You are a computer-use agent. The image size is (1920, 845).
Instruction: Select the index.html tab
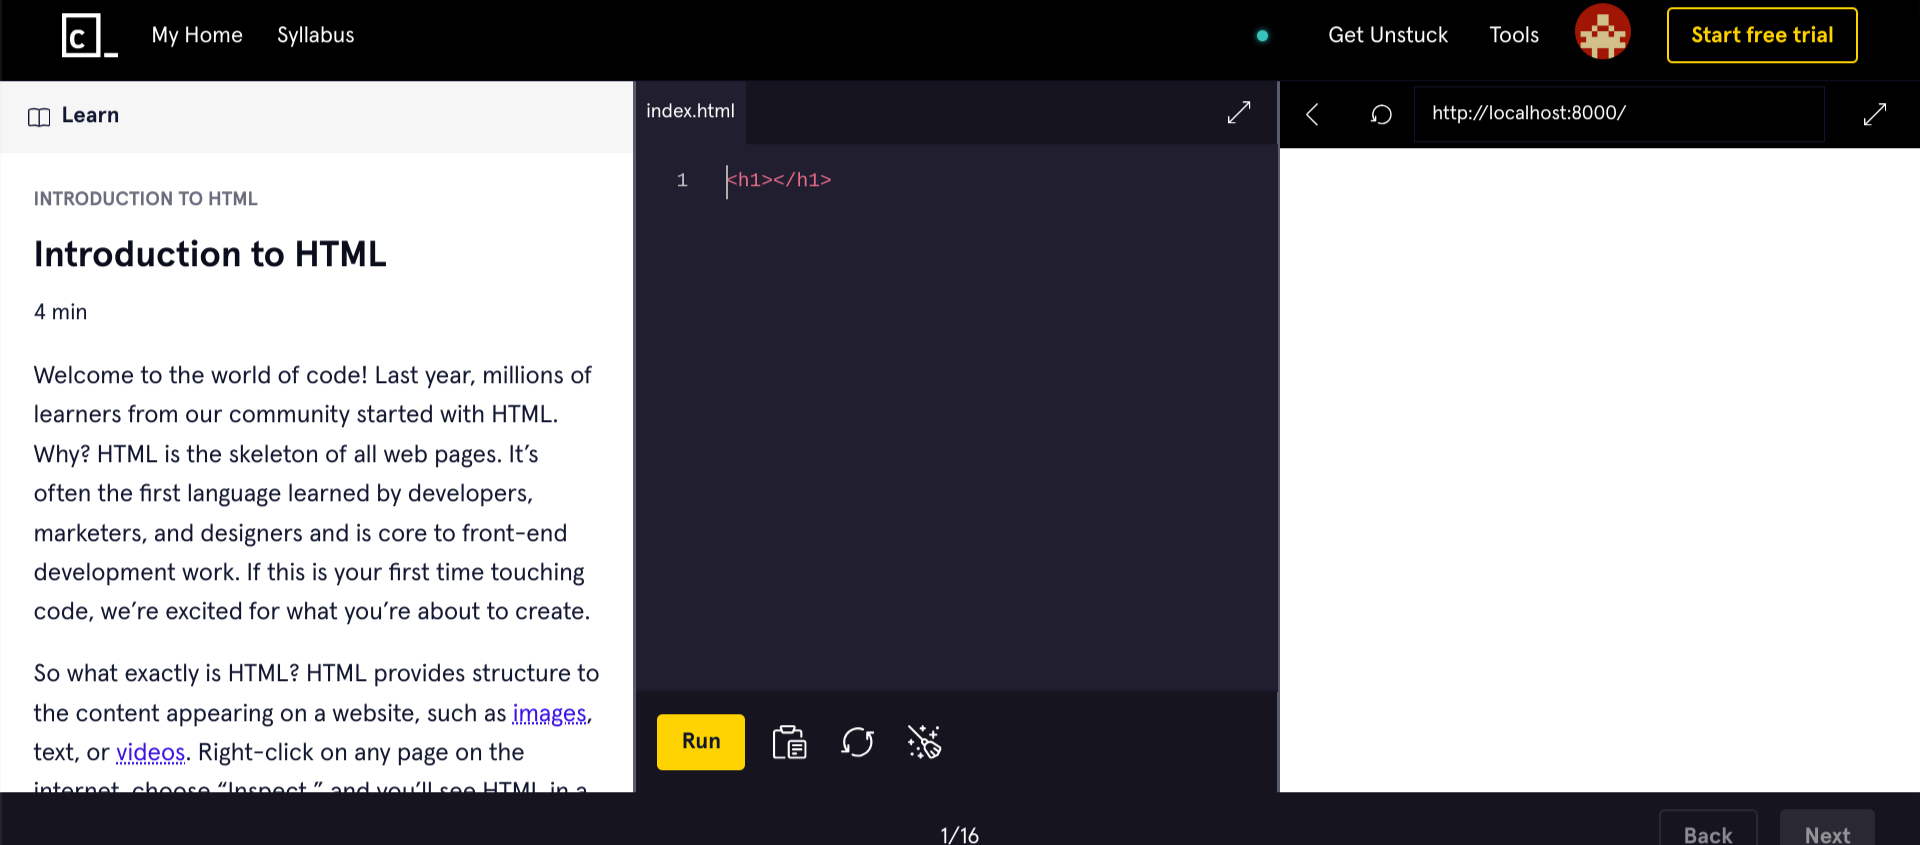coord(690,111)
